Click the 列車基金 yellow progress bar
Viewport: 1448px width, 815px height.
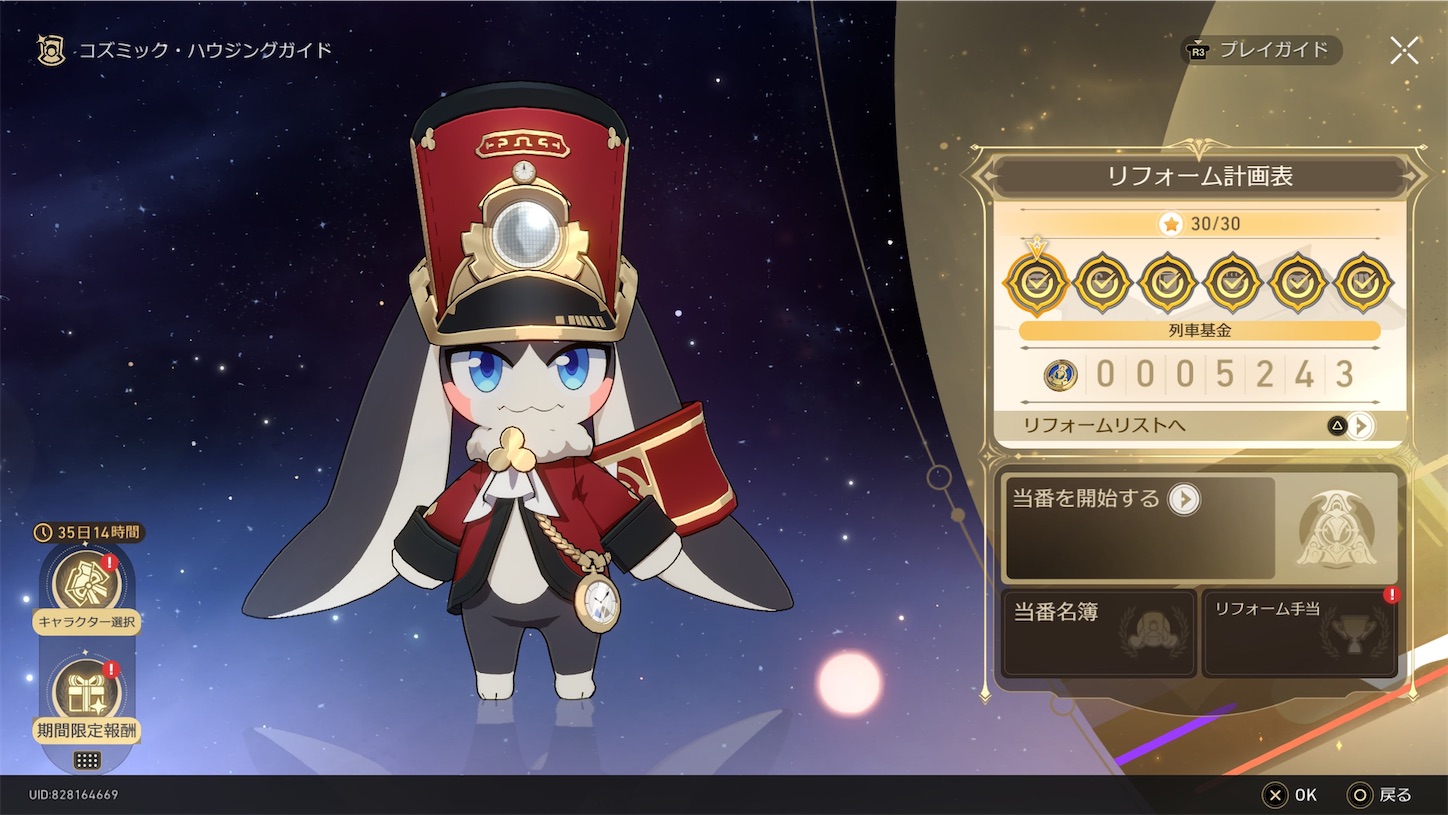click(x=1199, y=331)
